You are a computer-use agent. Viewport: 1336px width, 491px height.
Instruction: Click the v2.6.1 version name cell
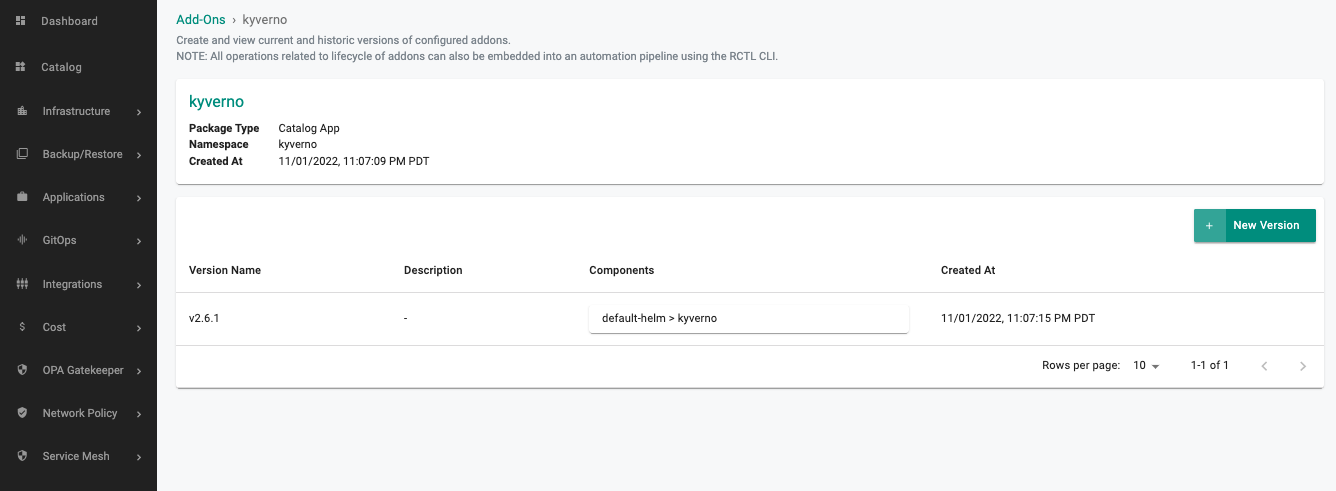click(204, 318)
